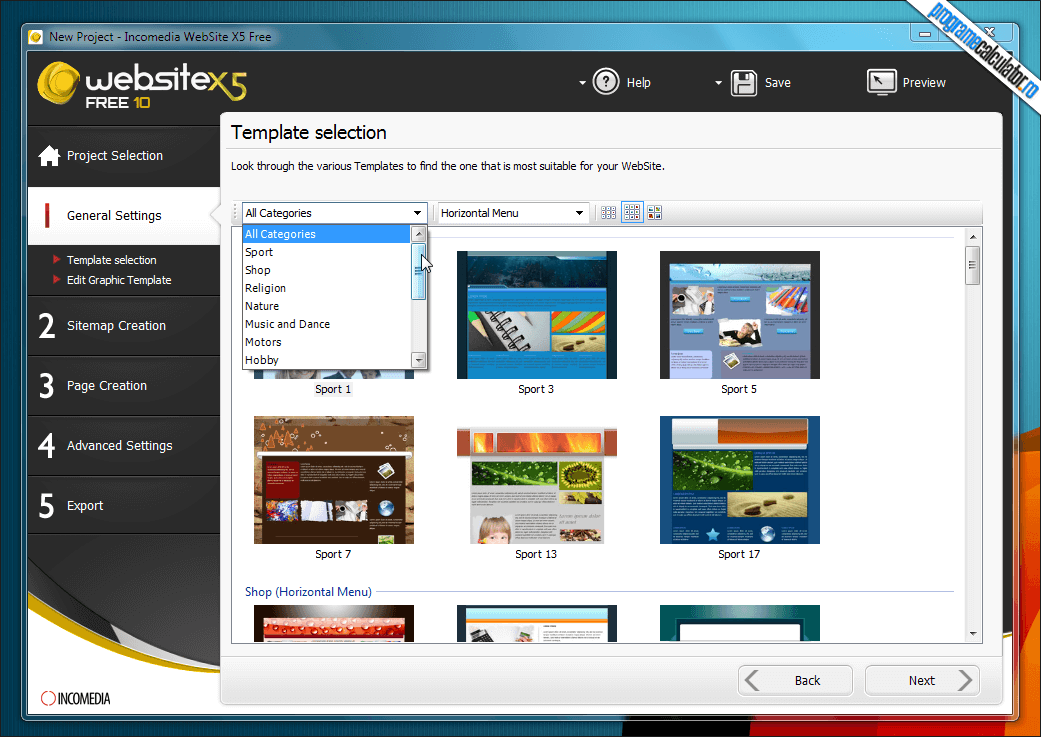
Task: Click the red arrow beside Template selection
Action: 57,260
